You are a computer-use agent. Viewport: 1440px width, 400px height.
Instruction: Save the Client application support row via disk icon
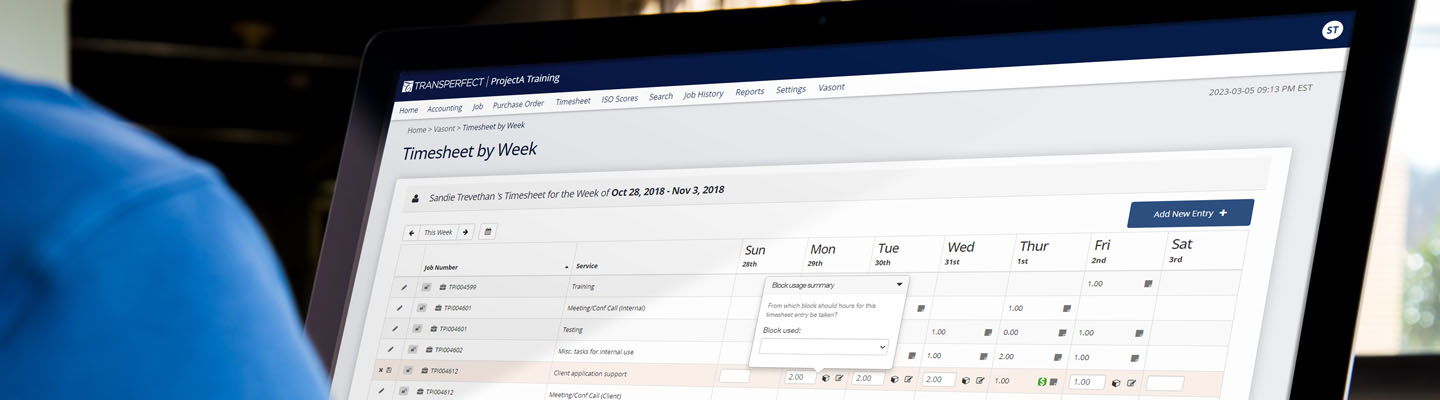click(x=390, y=370)
